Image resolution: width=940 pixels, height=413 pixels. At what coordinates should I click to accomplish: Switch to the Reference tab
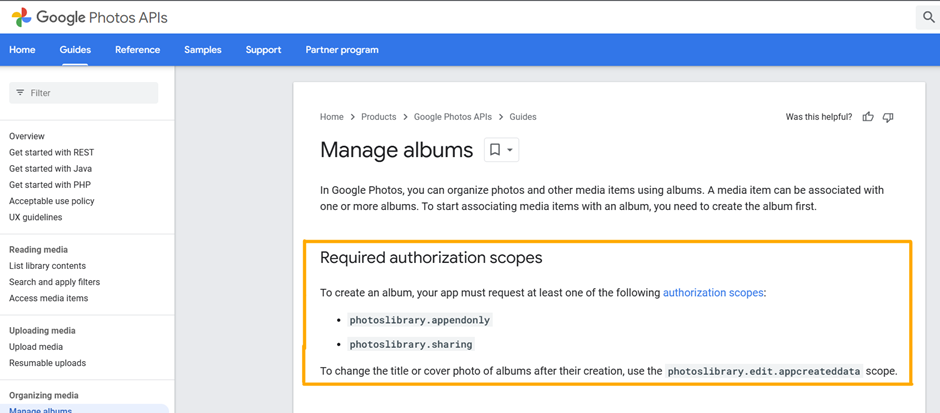click(138, 50)
